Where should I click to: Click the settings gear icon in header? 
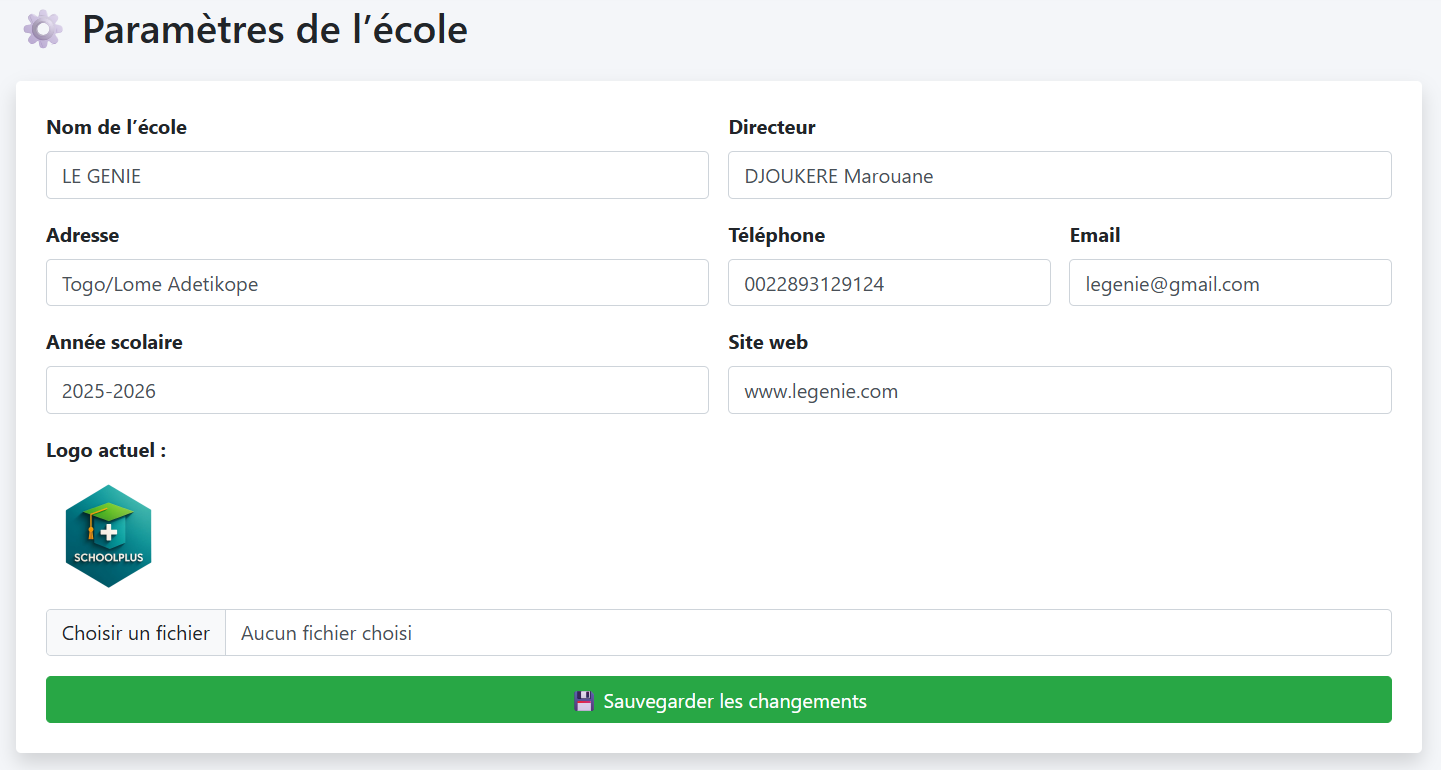(42, 29)
